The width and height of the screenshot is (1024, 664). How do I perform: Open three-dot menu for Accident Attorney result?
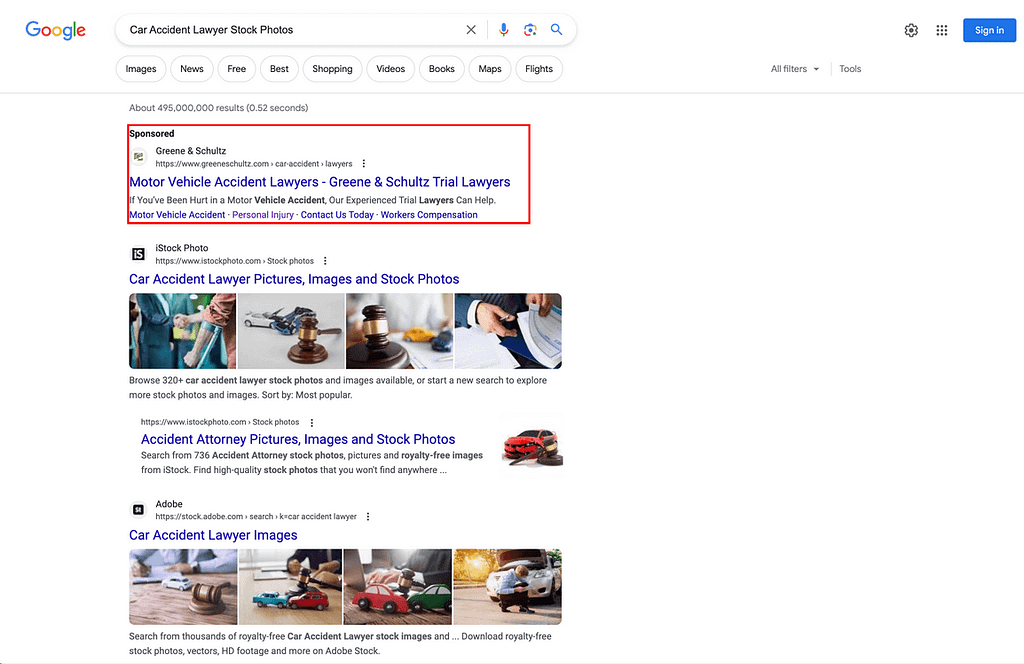tap(312, 422)
